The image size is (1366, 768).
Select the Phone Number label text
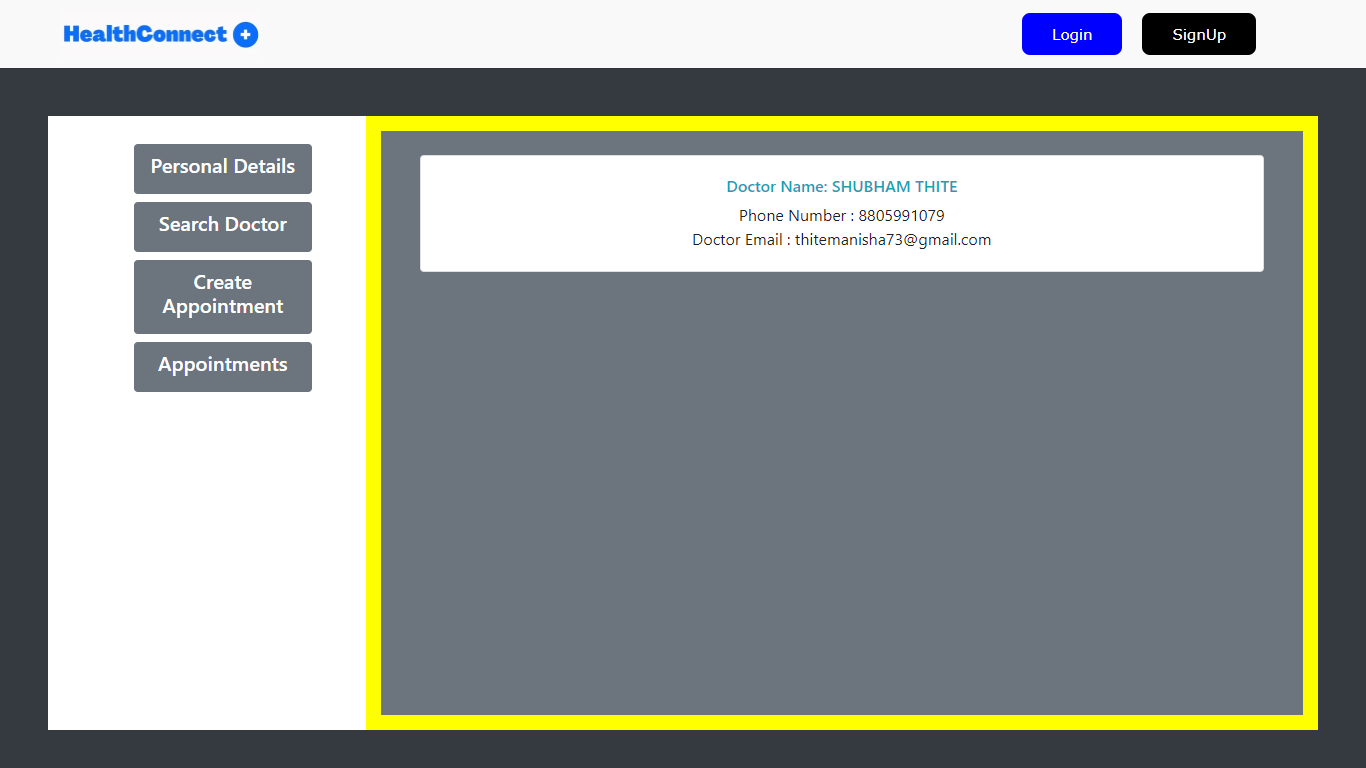coord(790,215)
